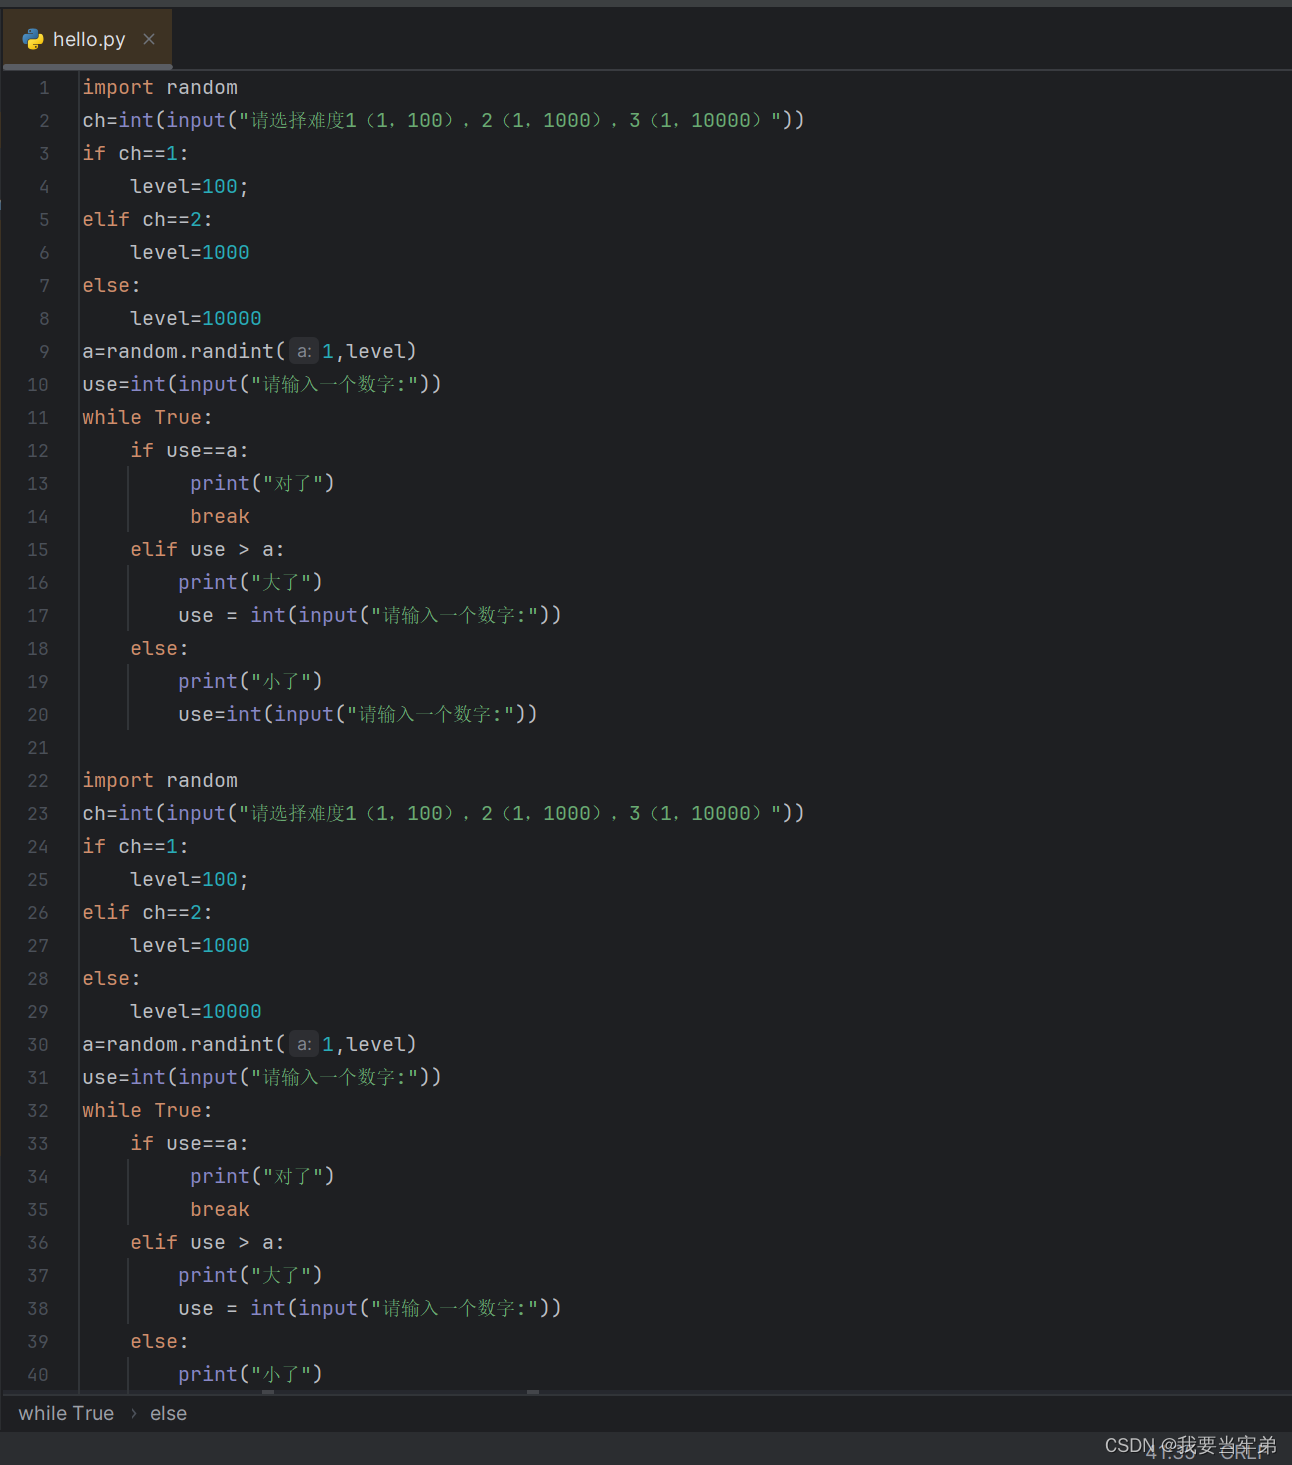Click 'level=10000' on line 8
The image size is (1292, 1465).
point(195,319)
